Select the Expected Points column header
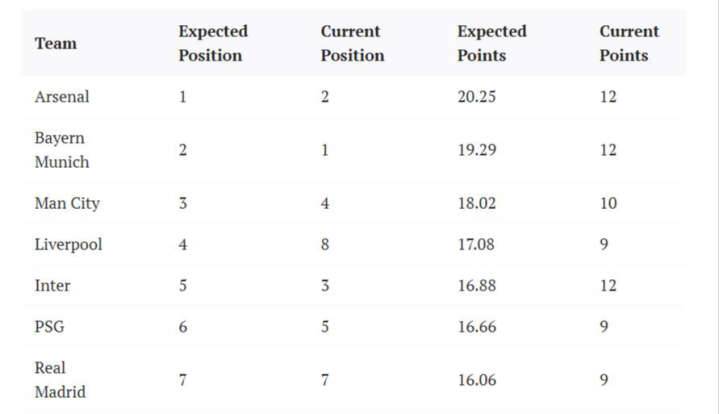Image resolution: width=719 pixels, height=414 pixels. pyautogui.click(x=492, y=44)
